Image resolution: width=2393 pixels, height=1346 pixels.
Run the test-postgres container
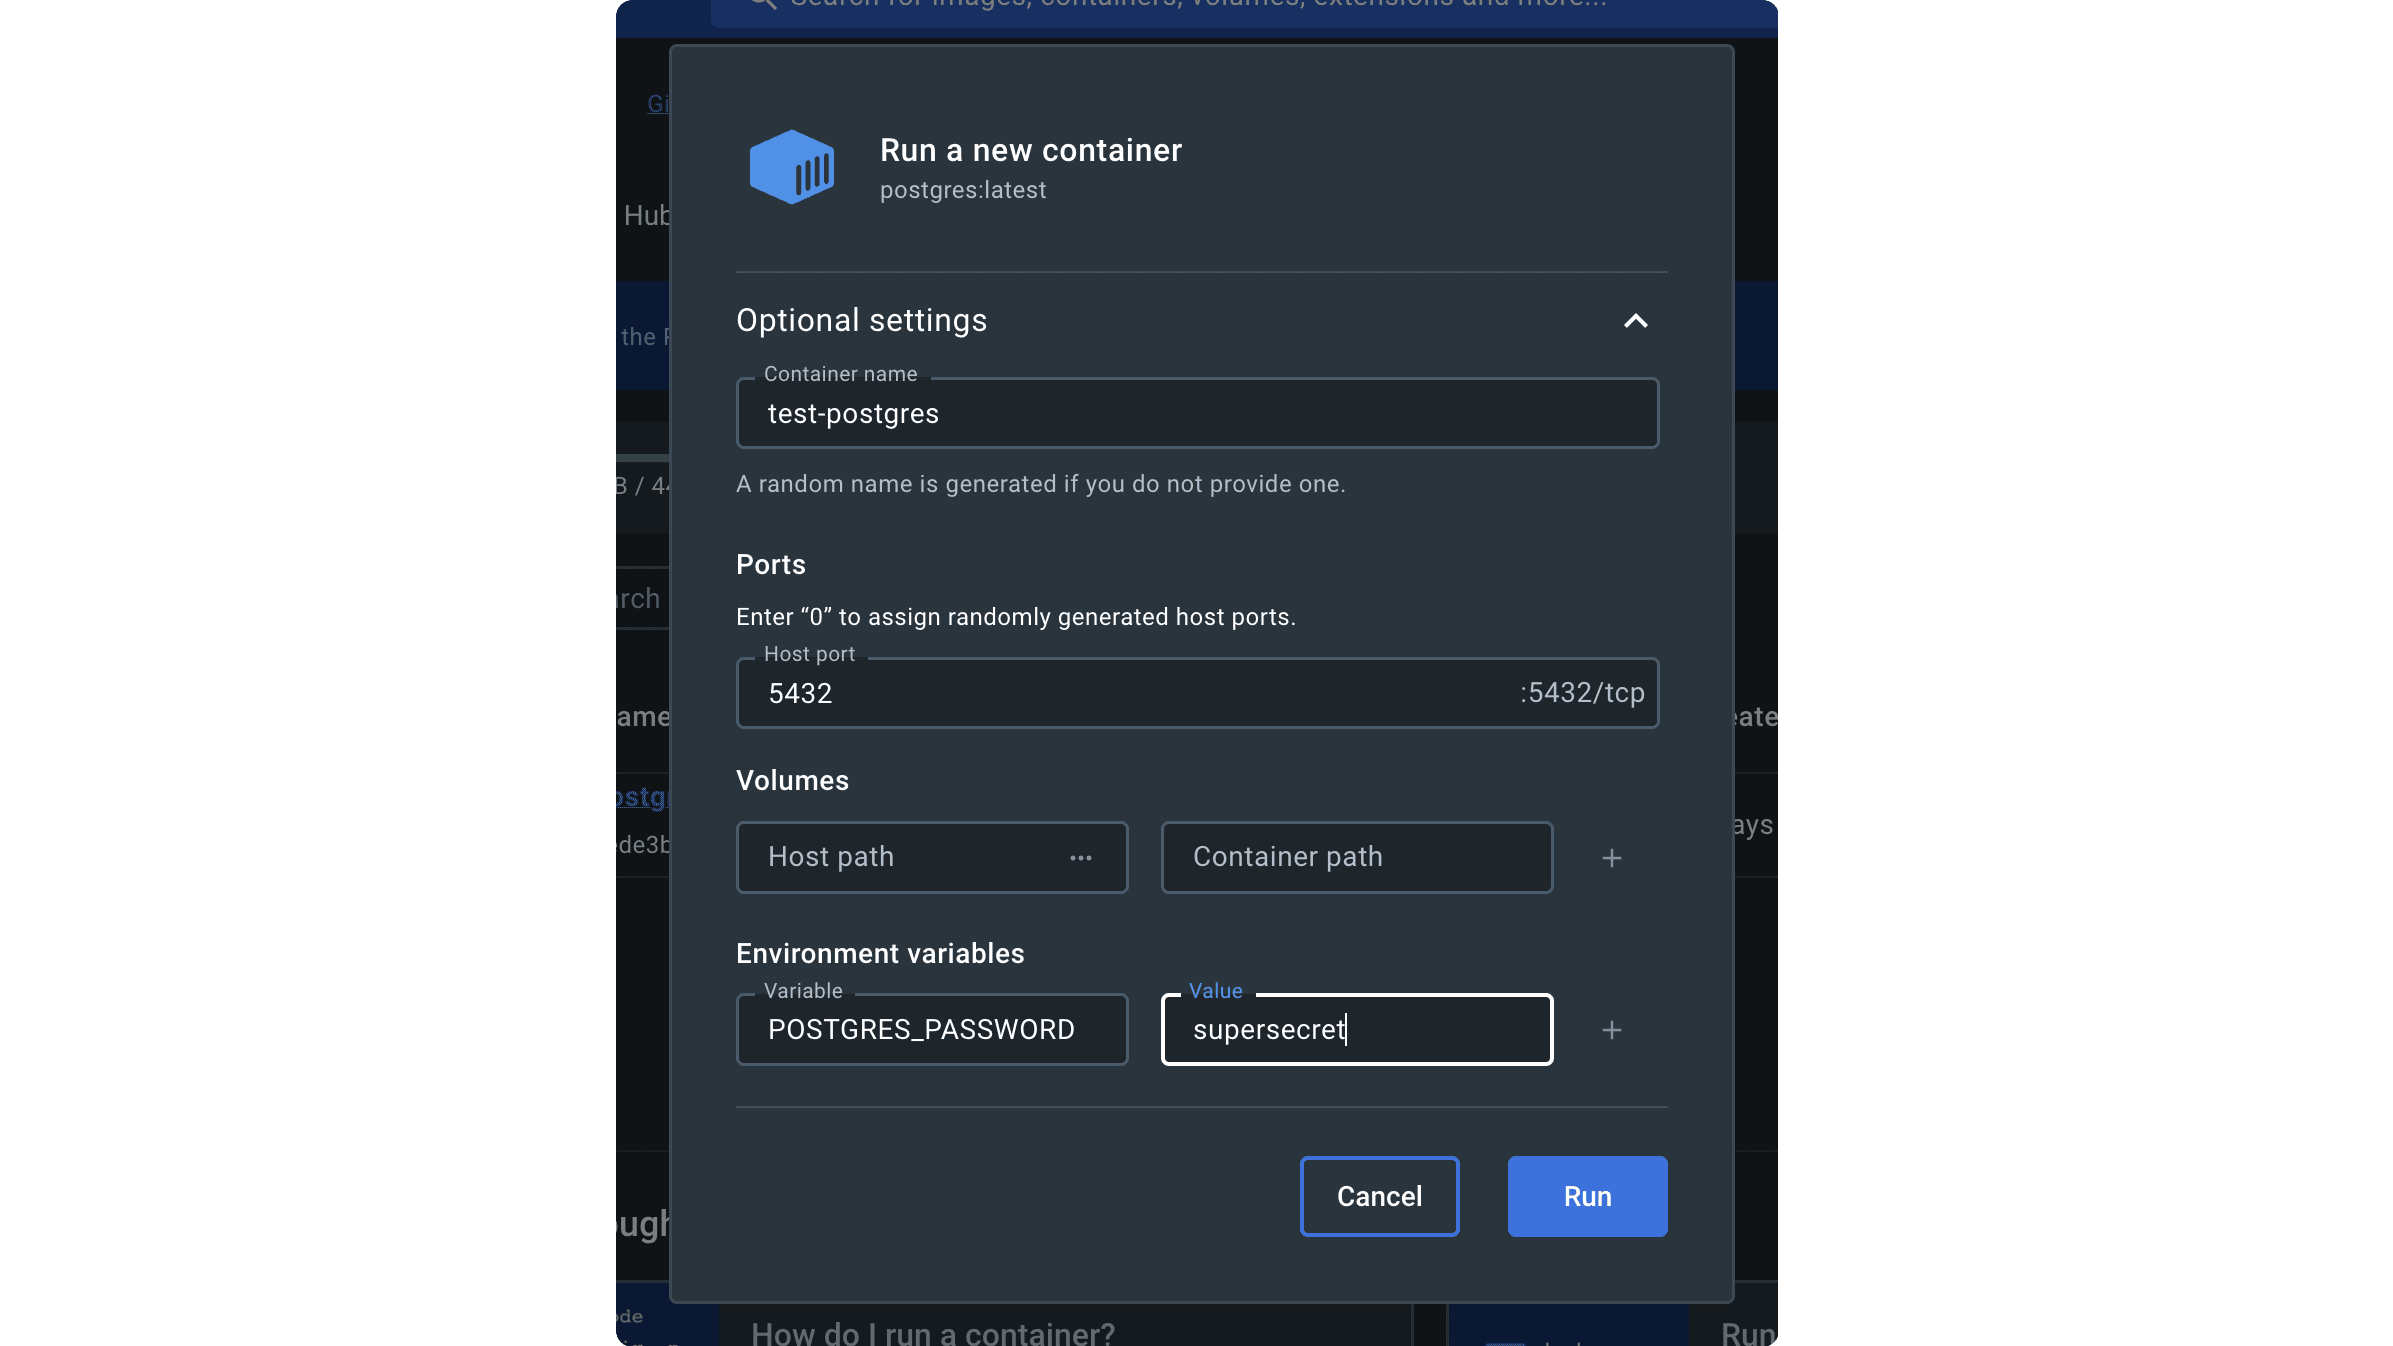click(1586, 1196)
